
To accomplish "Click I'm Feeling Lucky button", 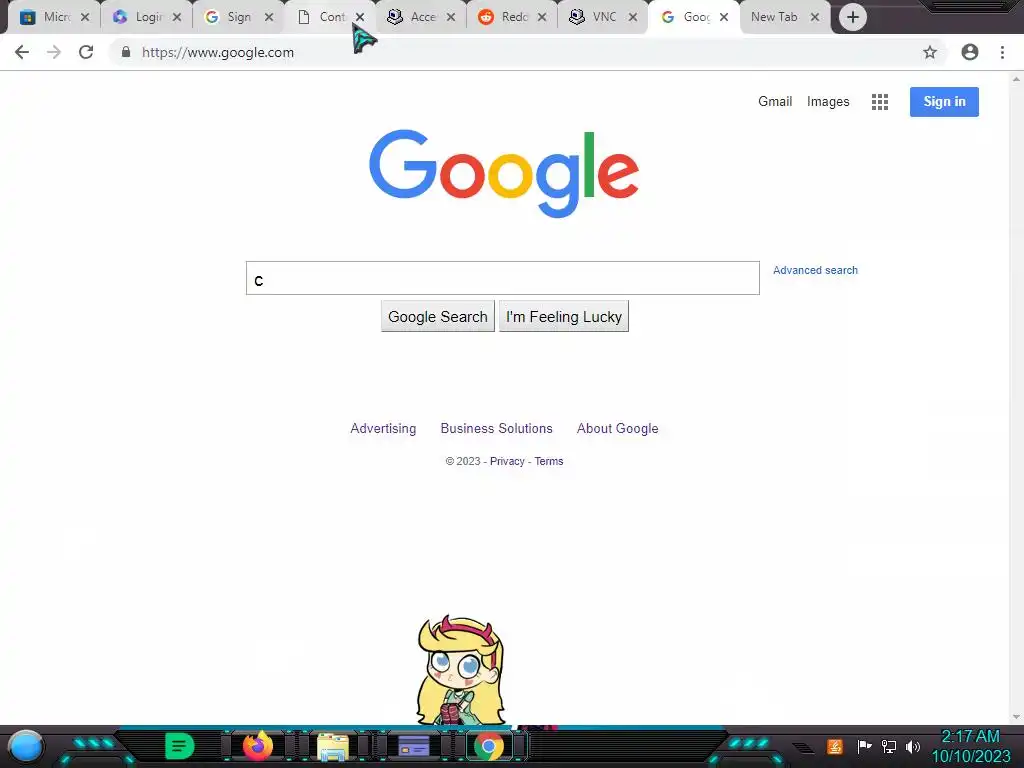I will pyautogui.click(x=564, y=317).
